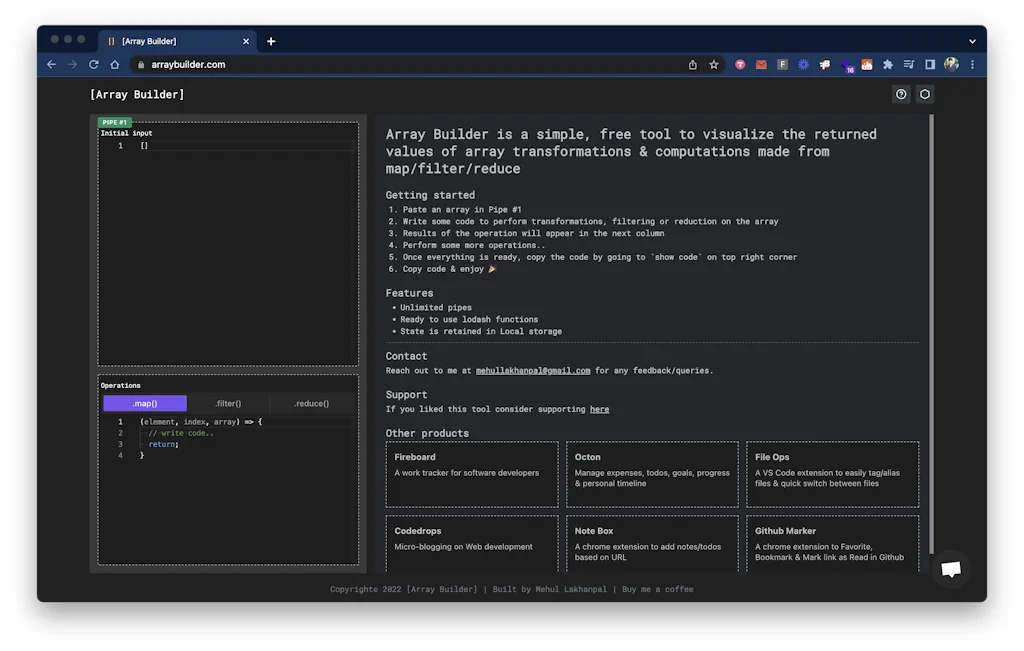
Task: Select the .map() operation tab
Action: [x=145, y=404]
